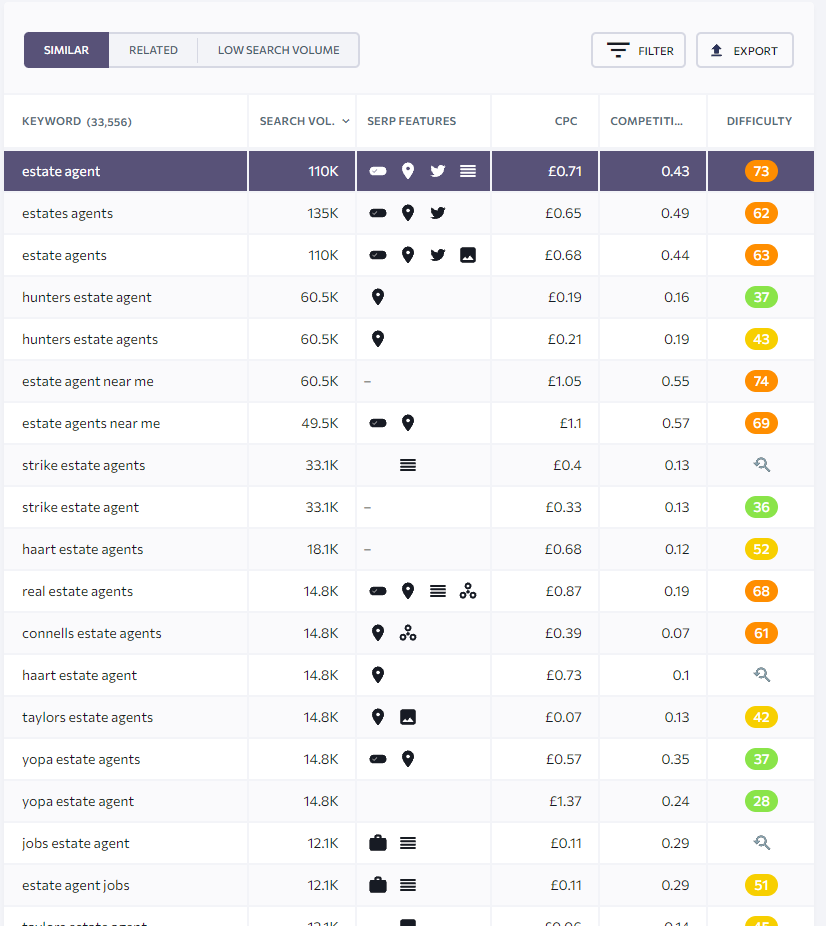Check difficulty magnifier for jobs estate agent
826x926 pixels.
(x=761, y=843)
